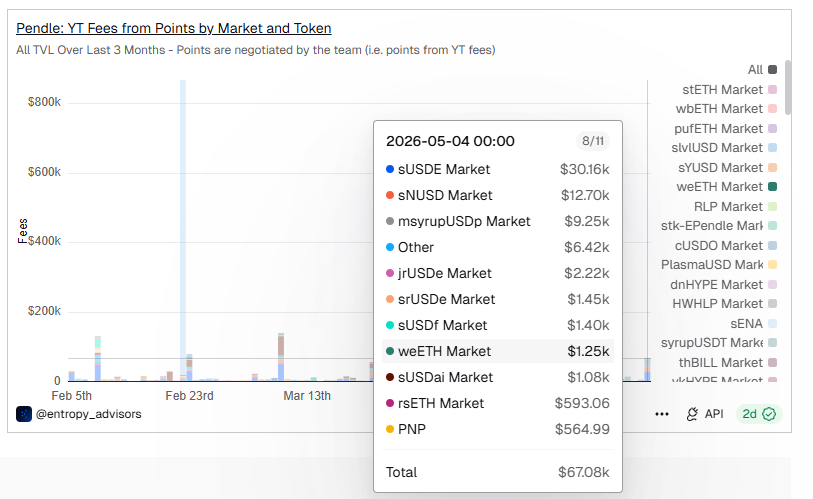The width and height of the screenshot is (813, 499).
Task: Click the API plug icon
Action: pos(692,414)
